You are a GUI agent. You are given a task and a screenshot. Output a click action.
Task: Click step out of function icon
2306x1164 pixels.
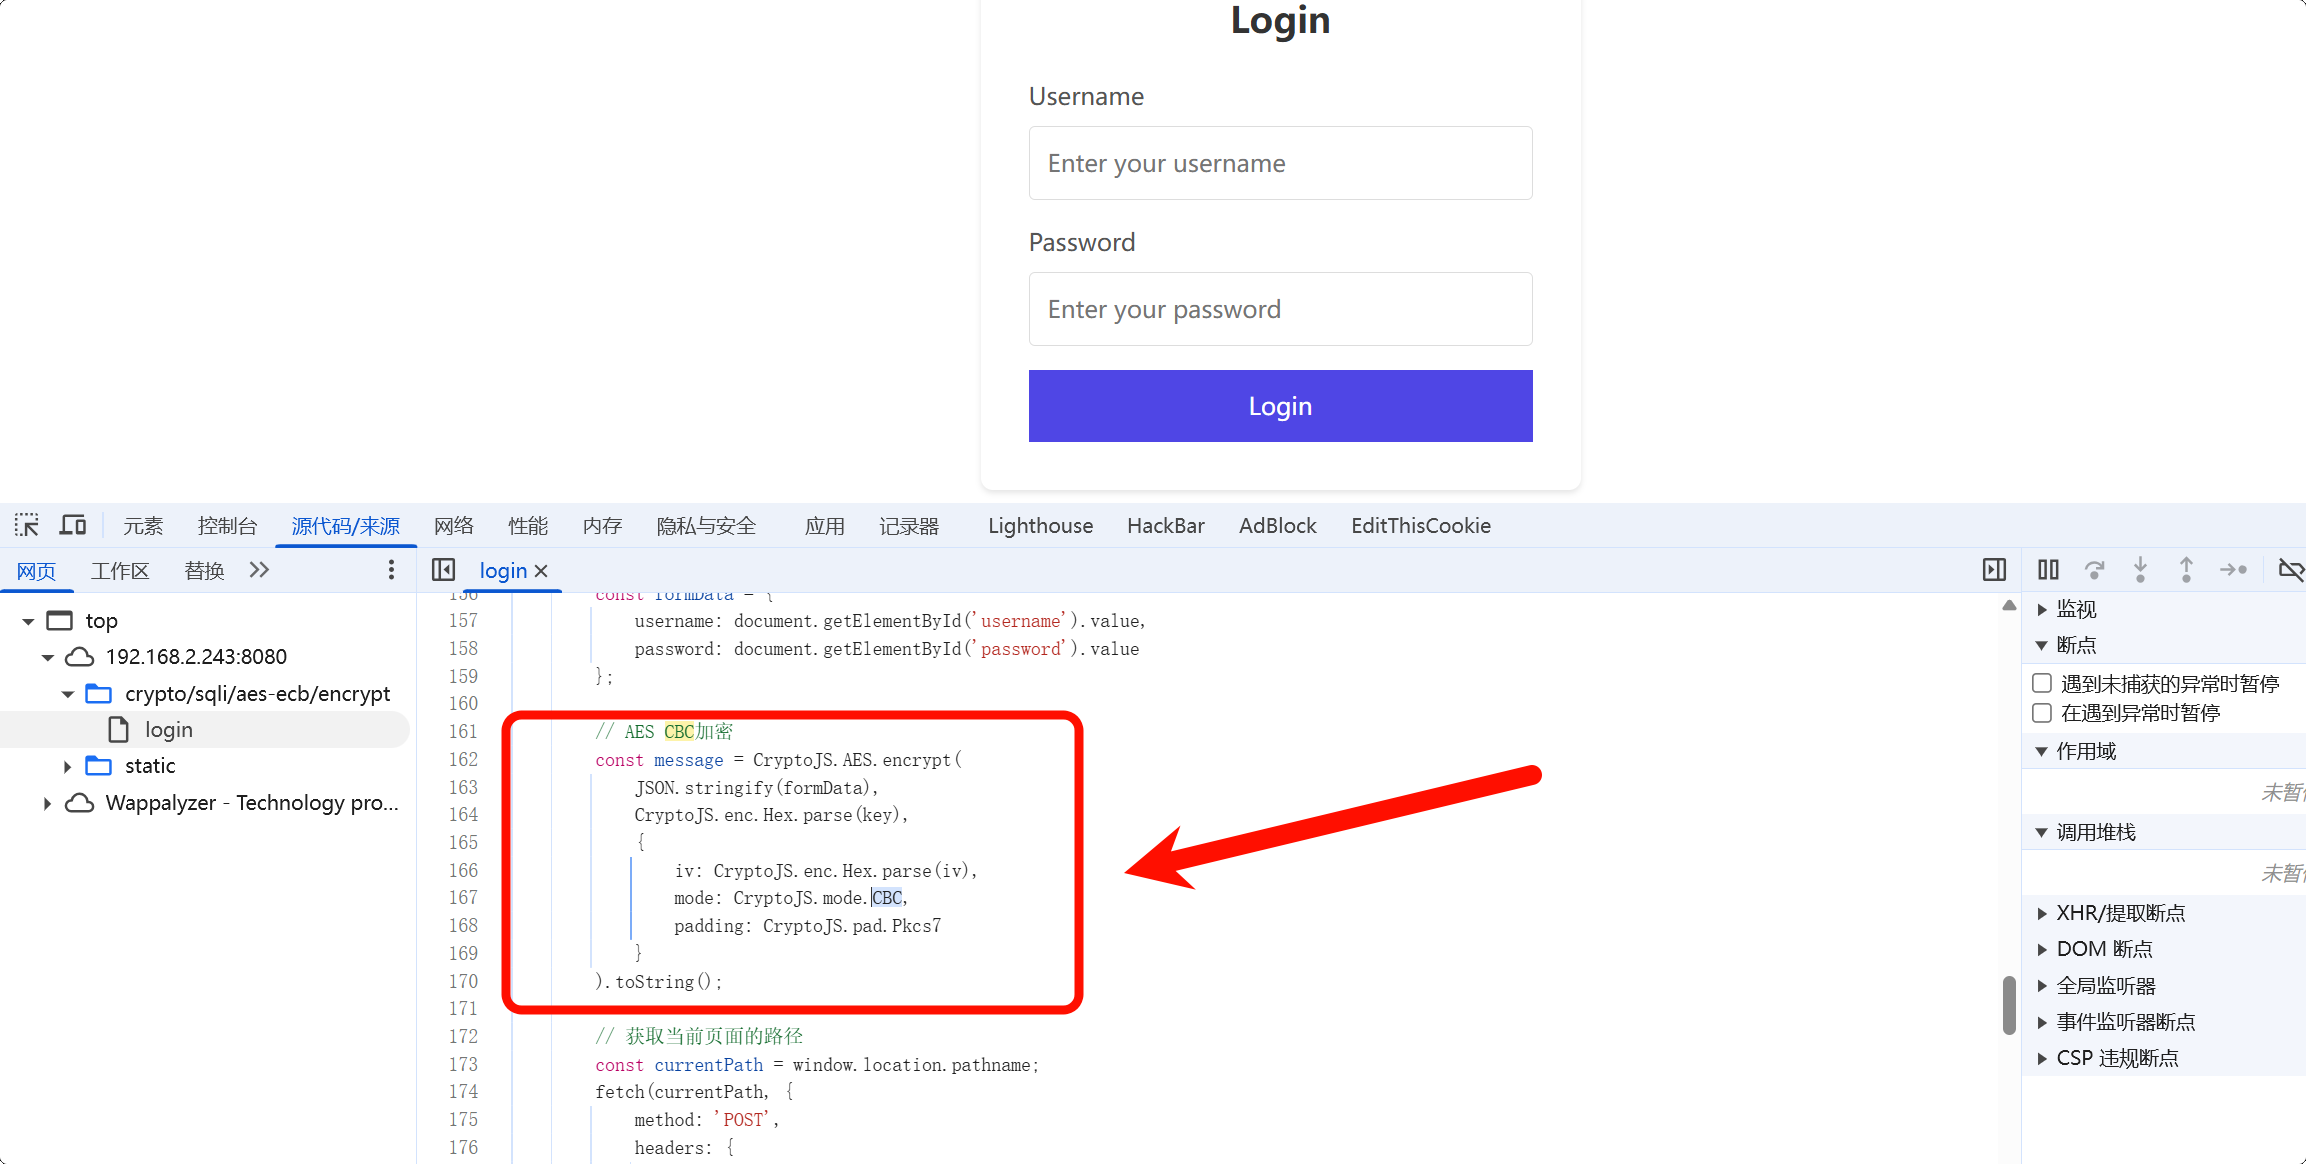click(x=2186, y=570)
